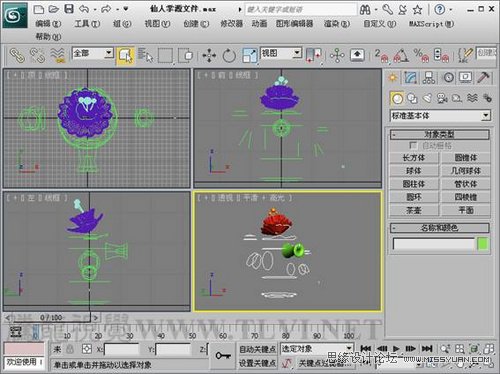500x374 pixels.
Task: Open a file with the folder icon
Action: coord(54,9)
